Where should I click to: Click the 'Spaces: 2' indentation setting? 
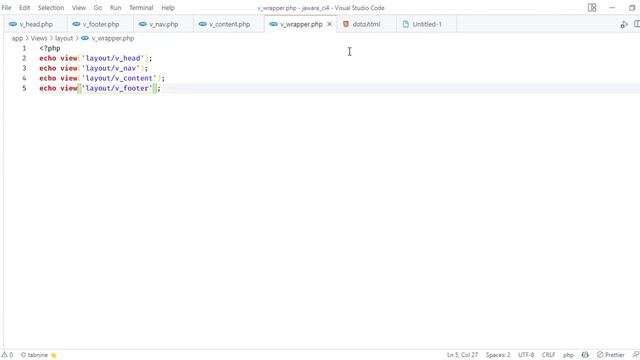[x=498, y=355]
